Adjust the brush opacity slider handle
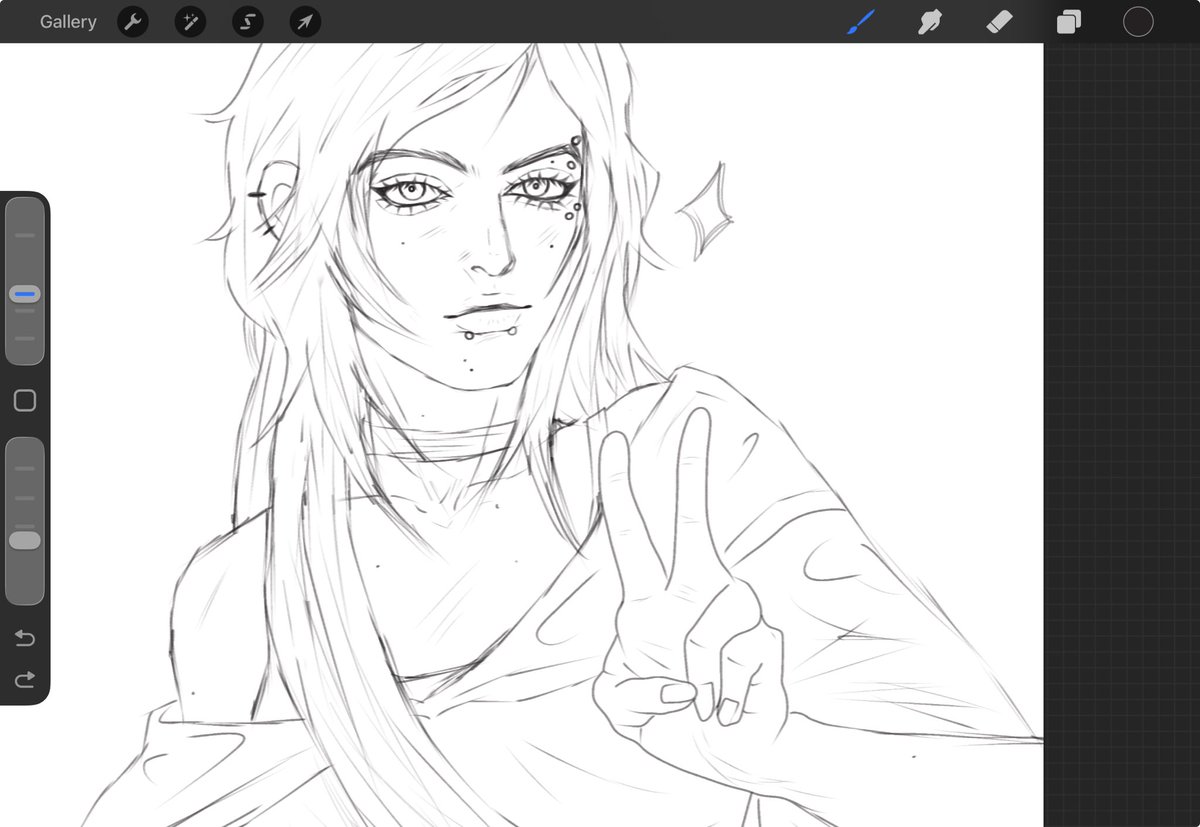The height and width of the screenshot is (827, 1200). pyautogui.click(x=25, y=540)
